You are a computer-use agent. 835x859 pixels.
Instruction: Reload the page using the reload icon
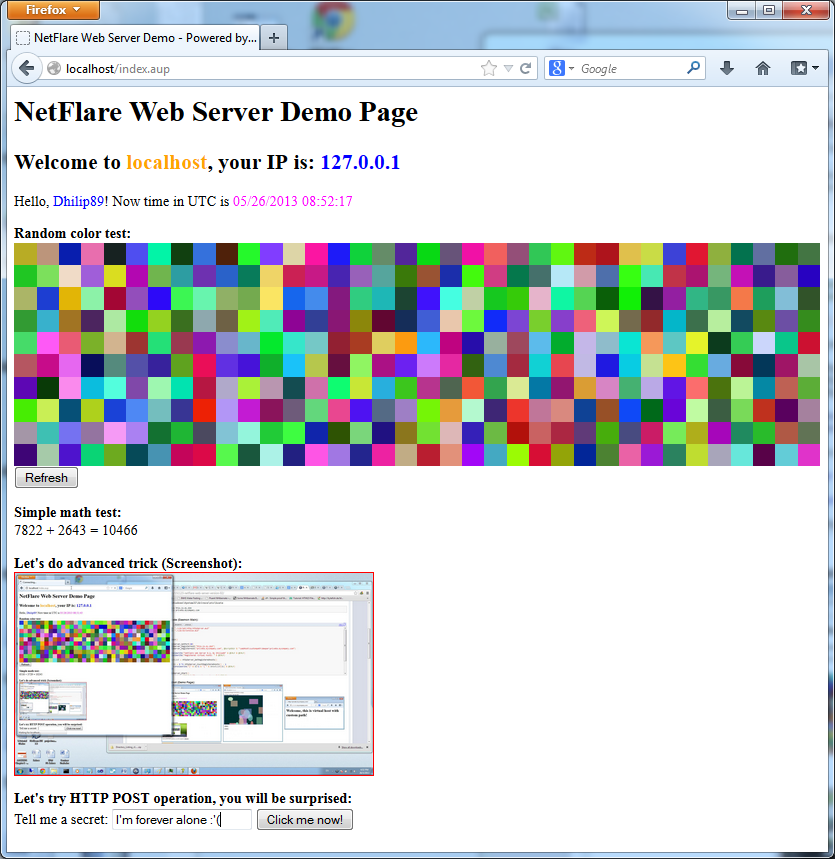tap(525, 68)
